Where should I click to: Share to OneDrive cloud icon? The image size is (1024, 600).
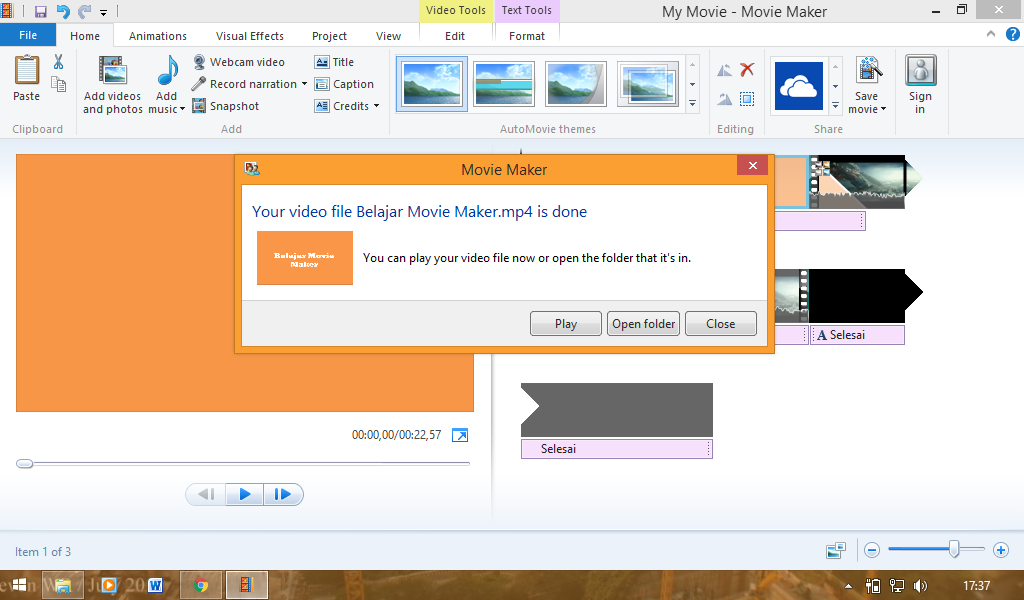click(799, 86)
